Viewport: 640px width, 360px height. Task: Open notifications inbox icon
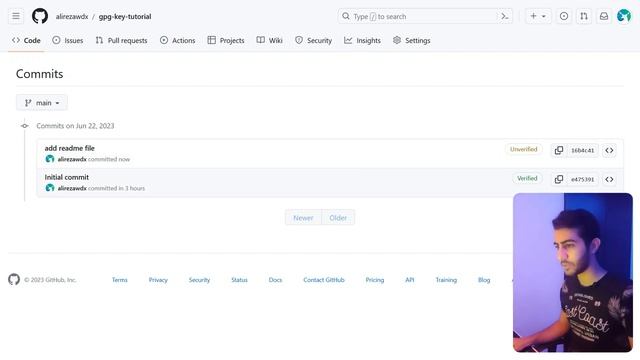[604, 16]
